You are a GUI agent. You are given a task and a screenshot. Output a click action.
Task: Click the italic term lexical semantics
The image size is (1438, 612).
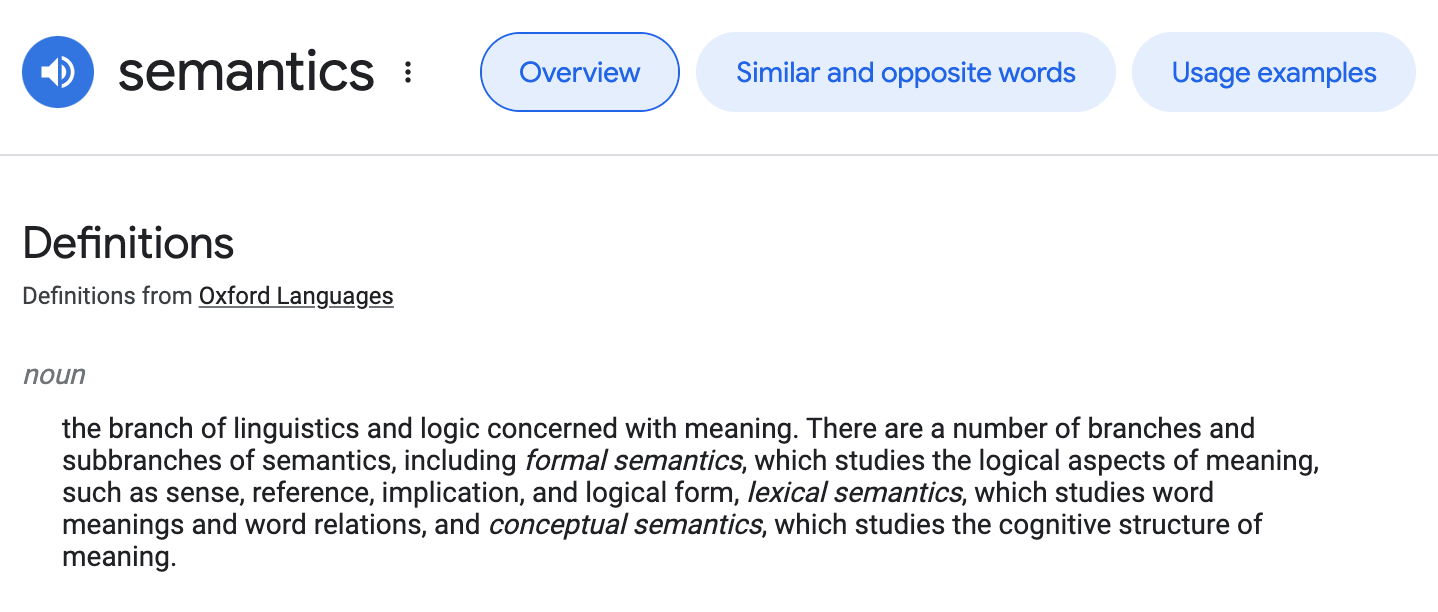[x=855, y=493]
